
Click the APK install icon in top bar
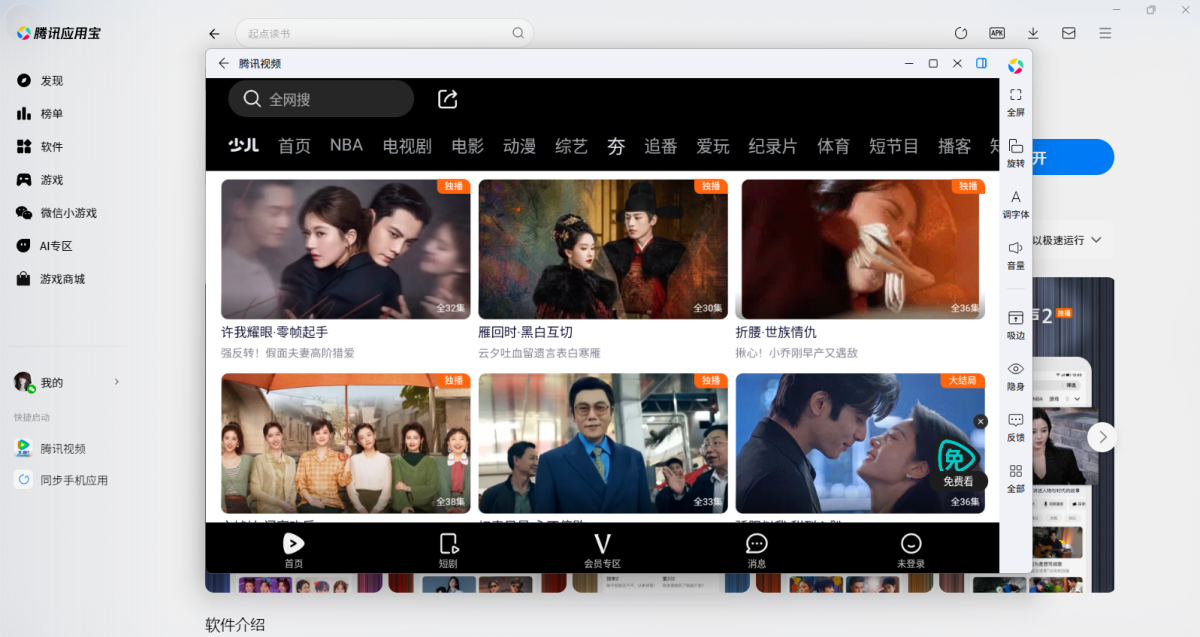997,33
